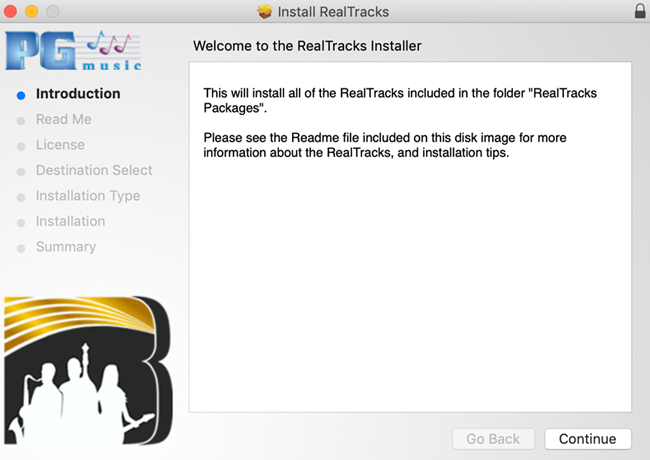Click the Install RealTracks window title

(333, 12)
